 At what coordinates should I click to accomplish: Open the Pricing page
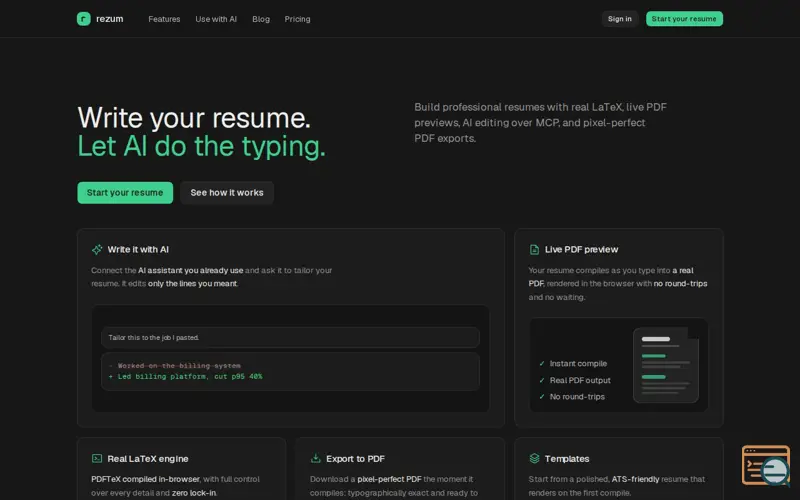pos(297,19)
